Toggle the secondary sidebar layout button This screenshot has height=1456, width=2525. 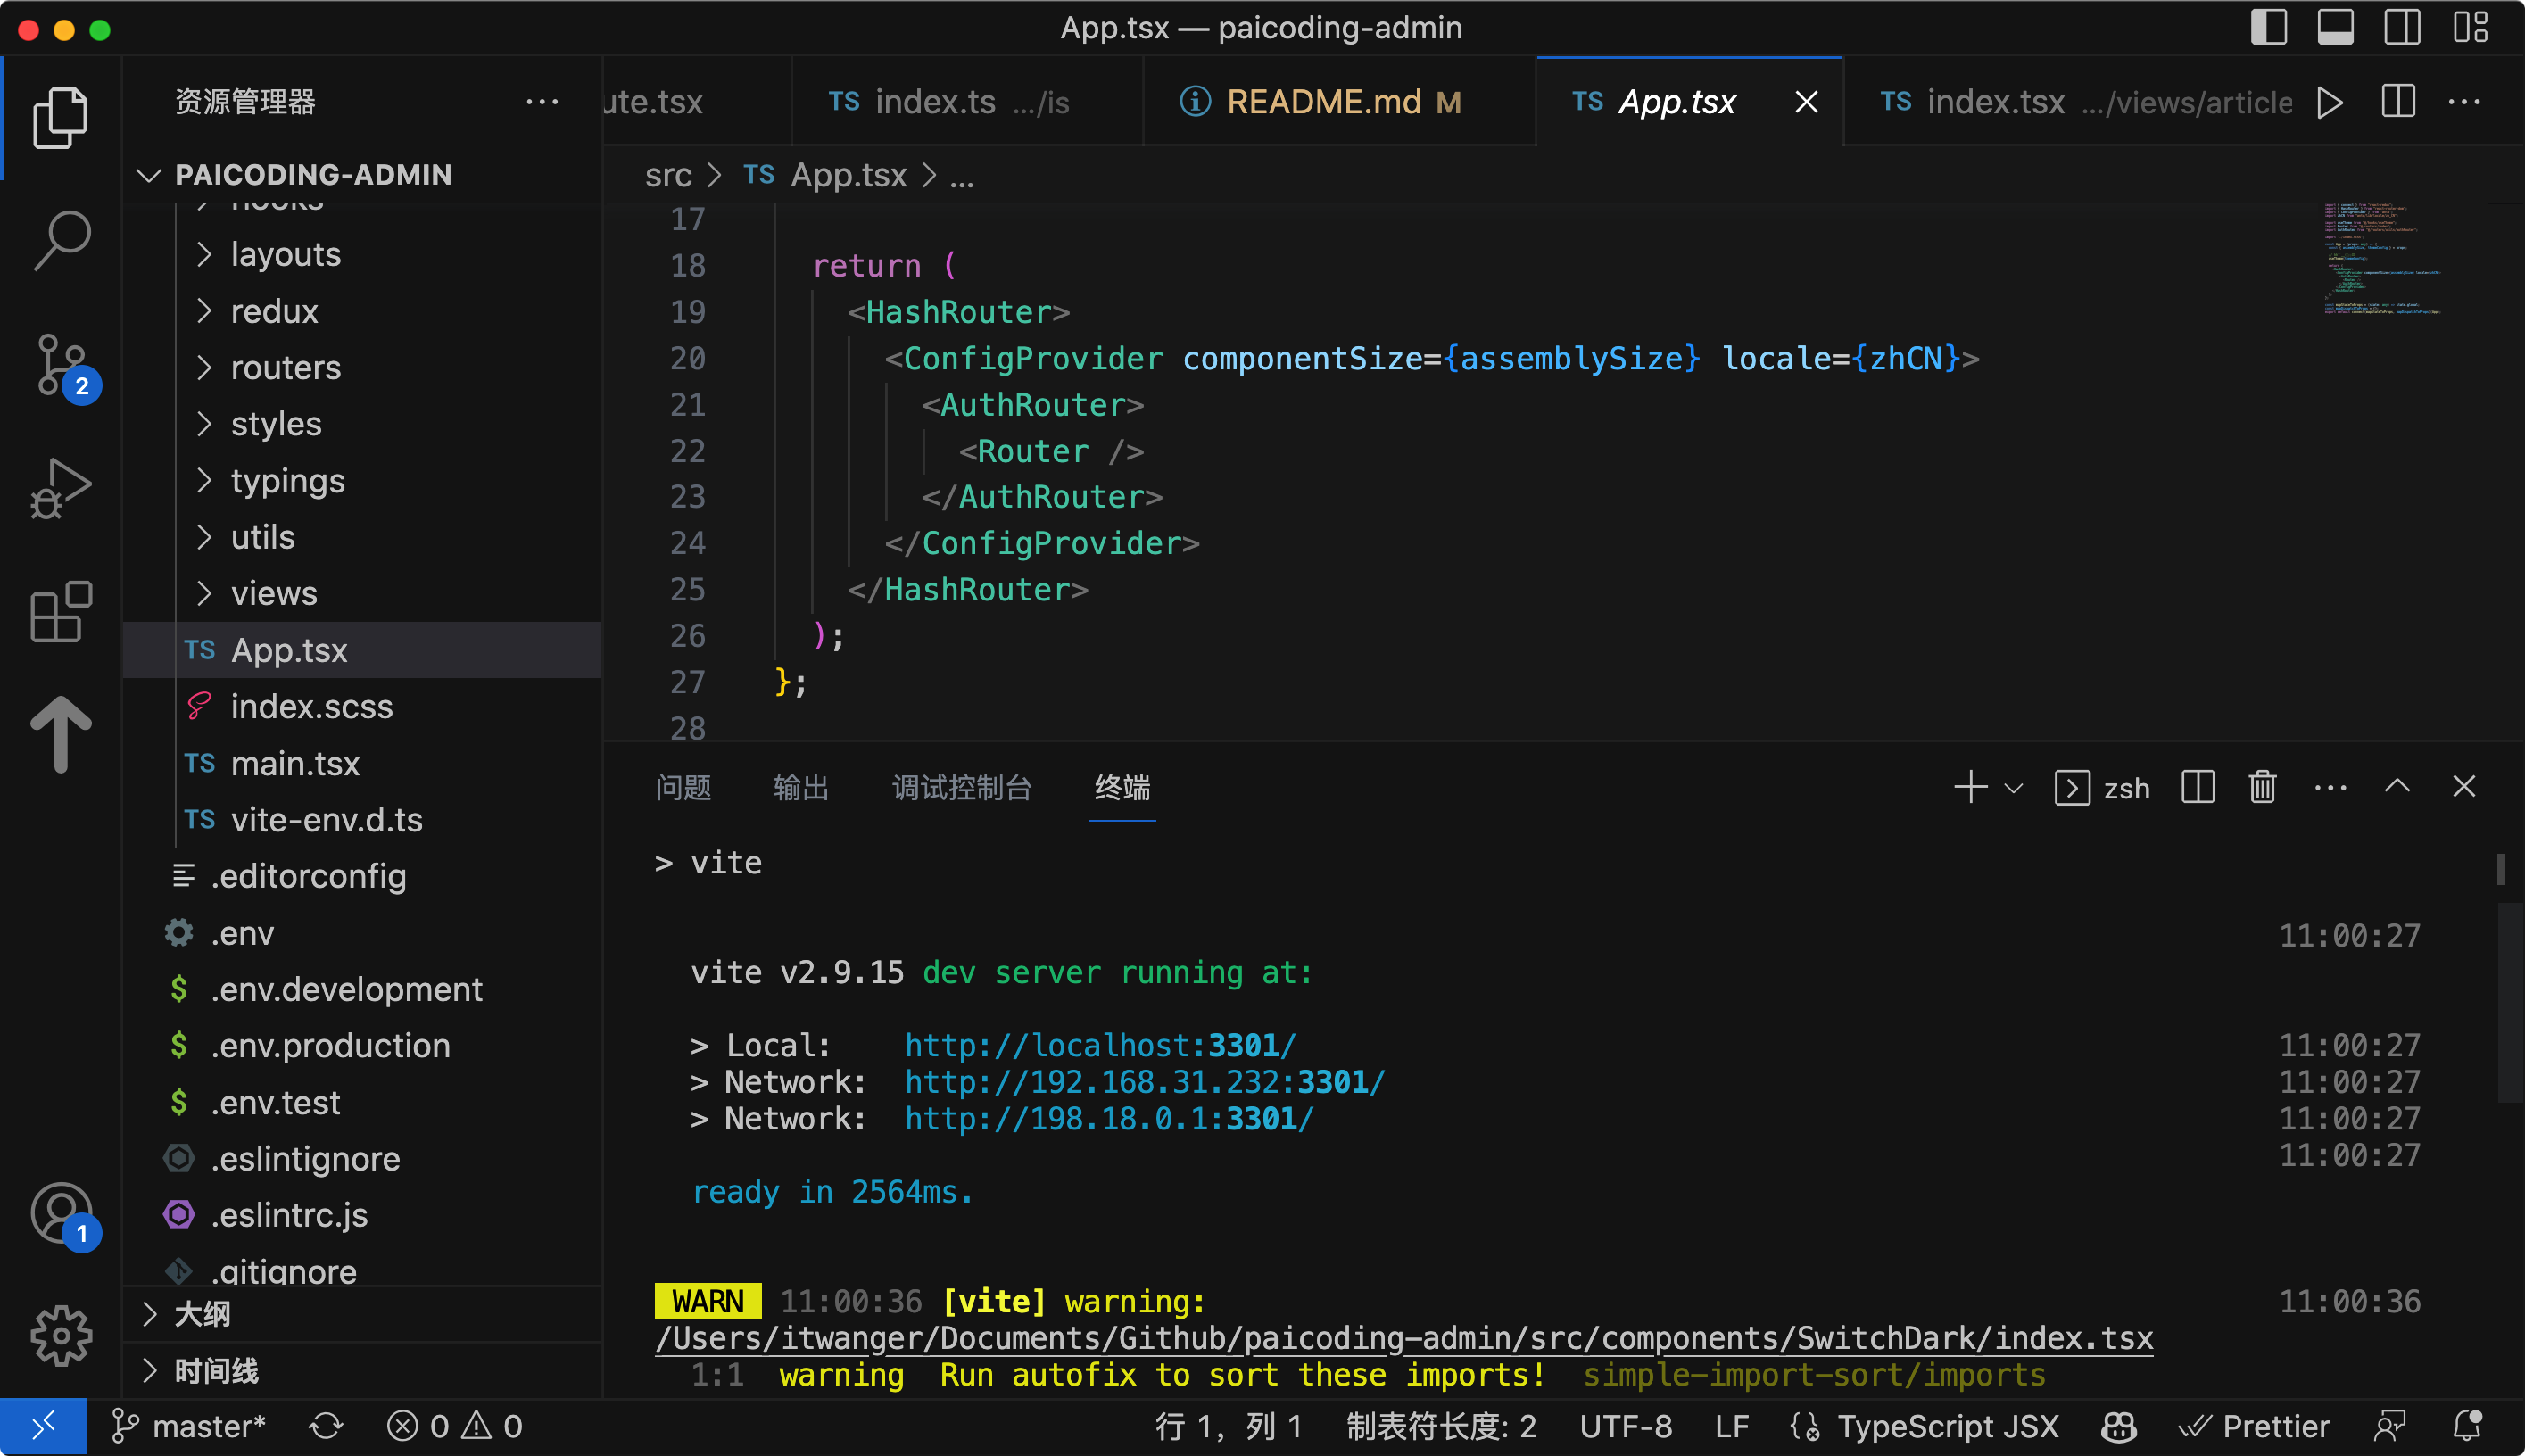(x=2402, y=27)
